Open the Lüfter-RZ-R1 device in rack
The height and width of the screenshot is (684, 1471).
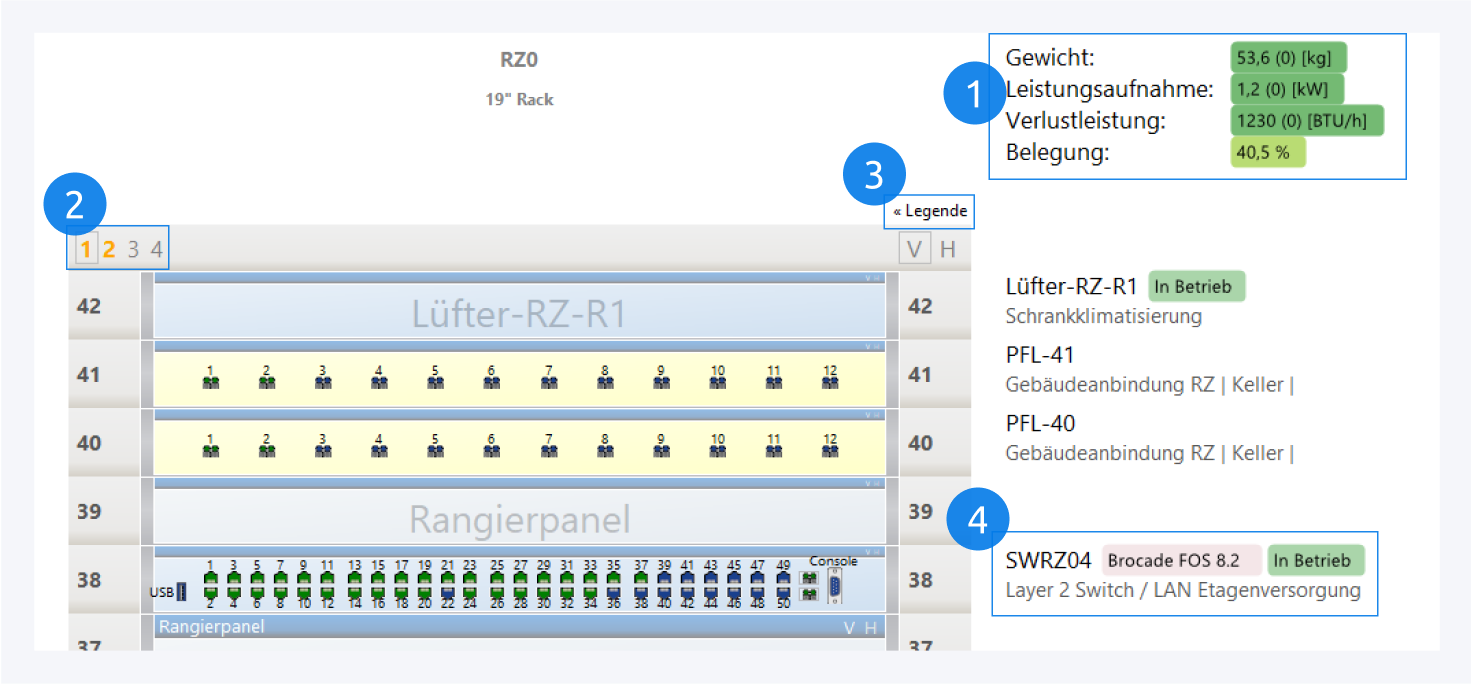(519, 314)
